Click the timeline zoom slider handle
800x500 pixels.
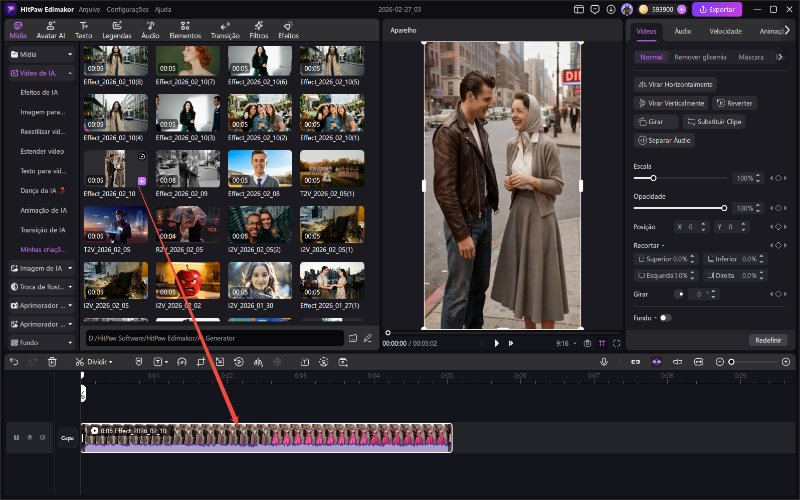click(731, 362)
